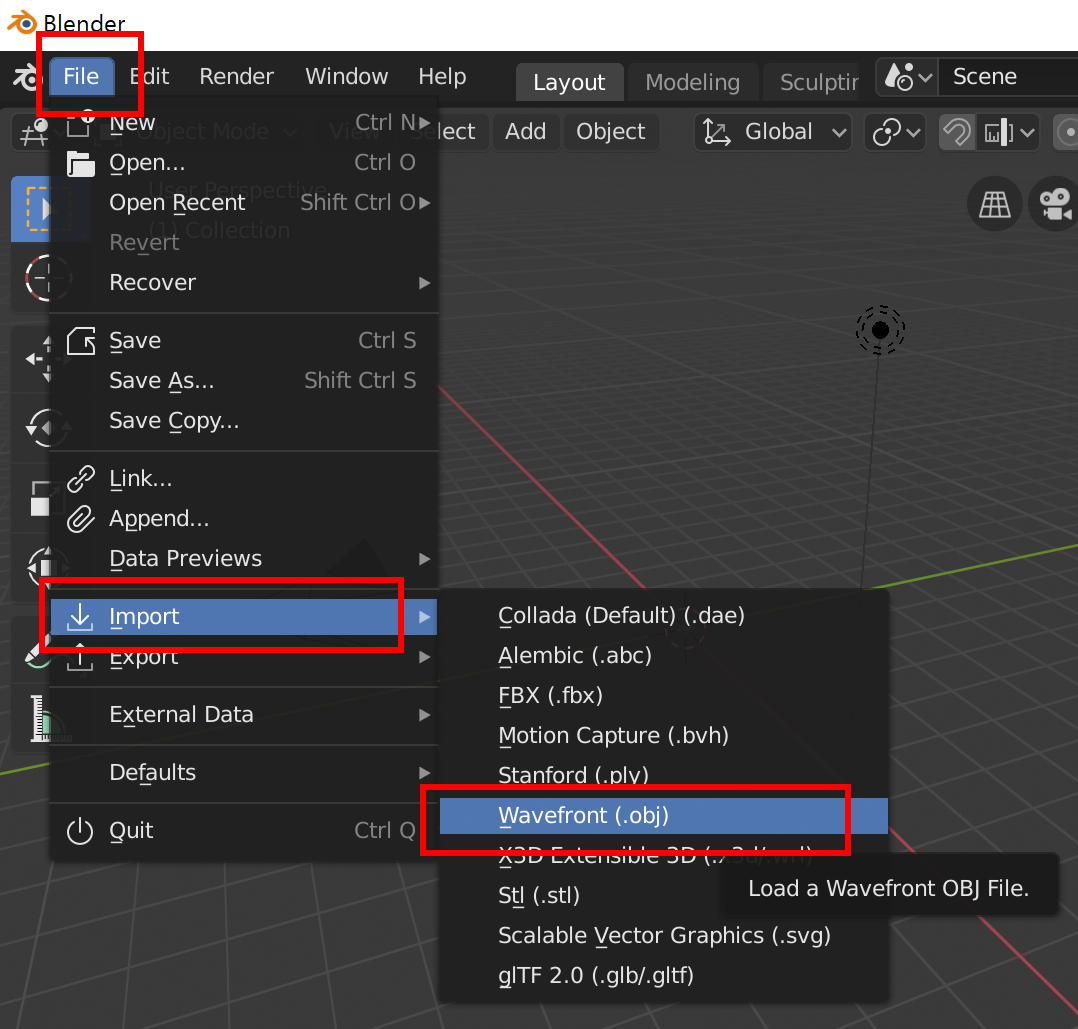Import Stanford (.ply) file
1078x1029 pixels.
663,775
